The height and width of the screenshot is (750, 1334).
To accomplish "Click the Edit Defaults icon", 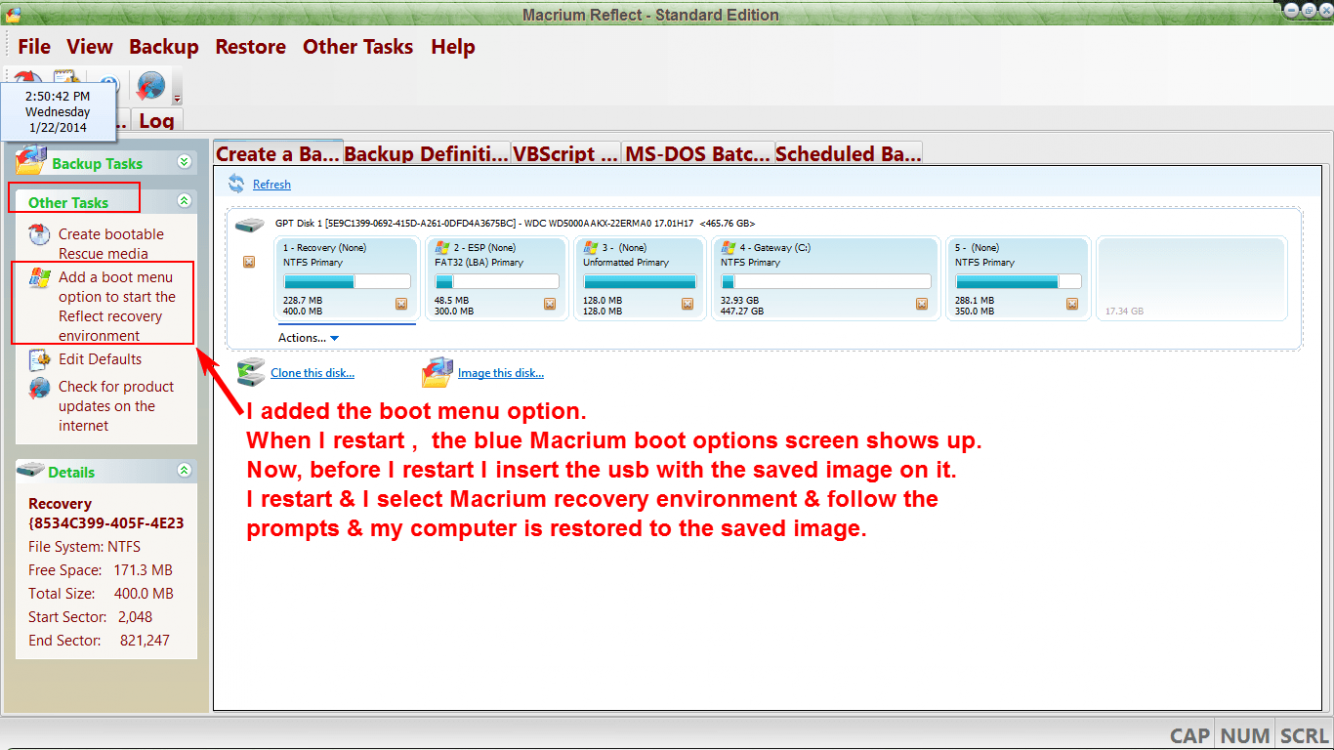I will [39, 360].
